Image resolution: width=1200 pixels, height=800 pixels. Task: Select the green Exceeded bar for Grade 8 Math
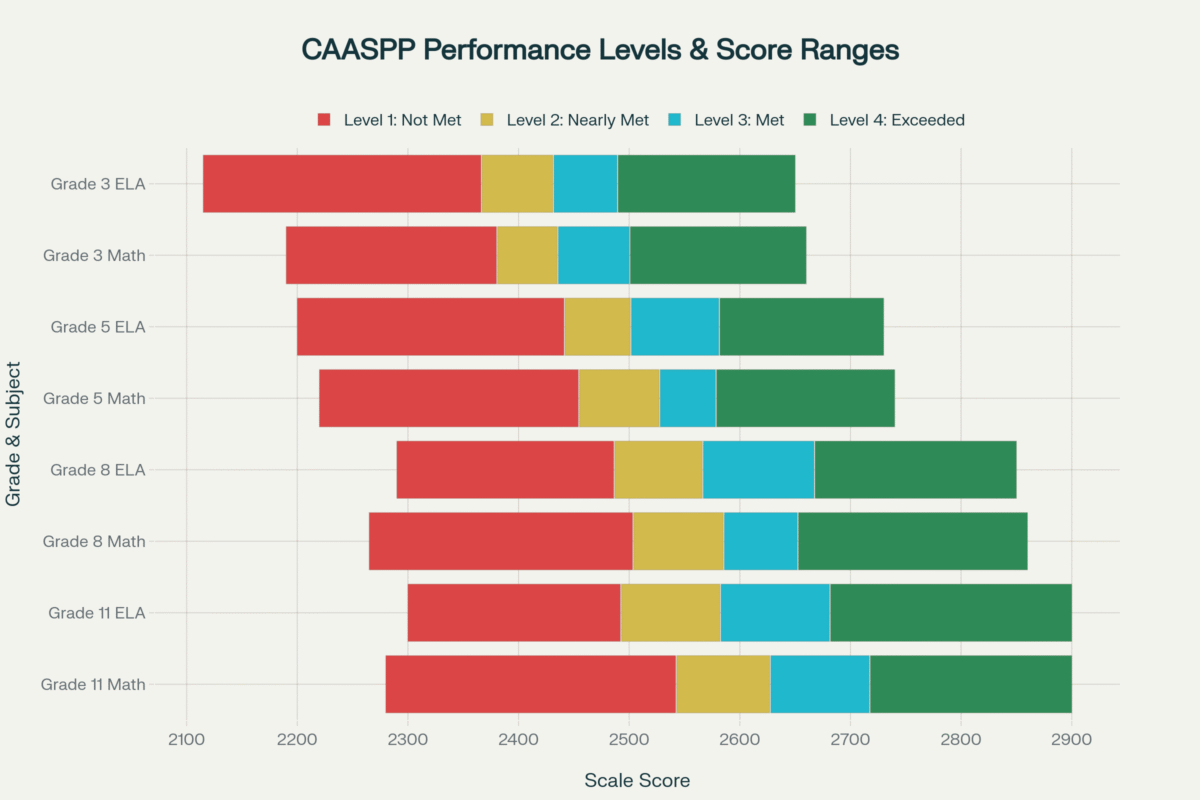(x=913, y=541)
